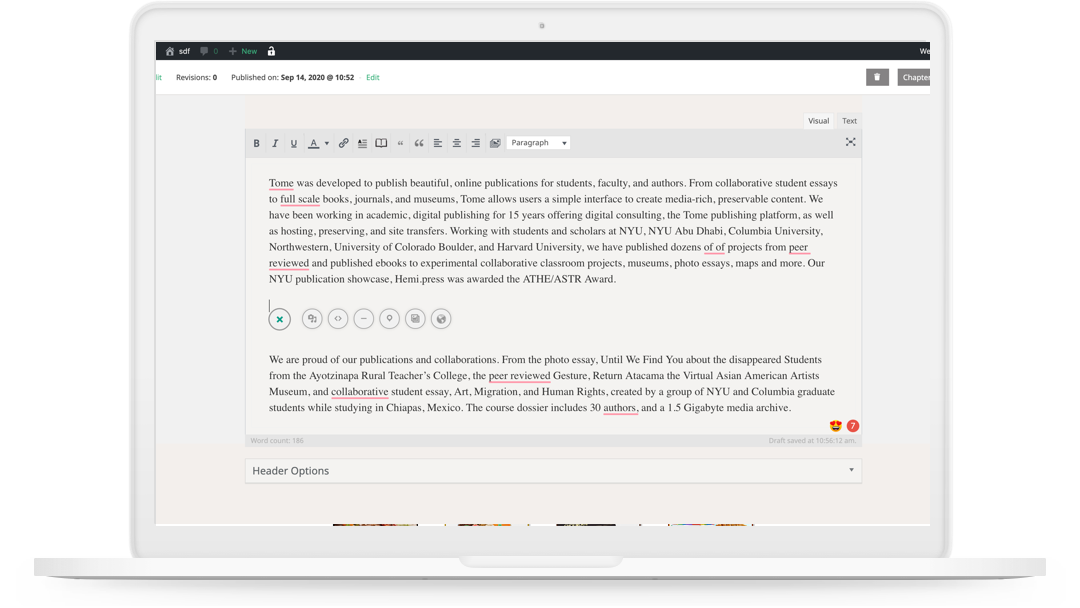Viewport: 1080px width, 608px height.
Task: Insert a map with the pin icon
Action: (x=389, y=318)
